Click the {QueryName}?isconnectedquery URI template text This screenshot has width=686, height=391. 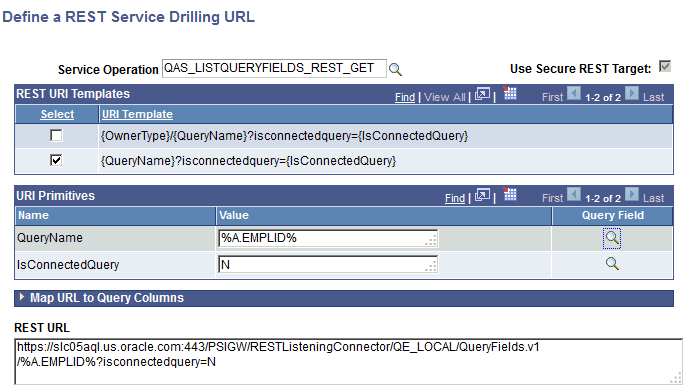click(248, 161)
